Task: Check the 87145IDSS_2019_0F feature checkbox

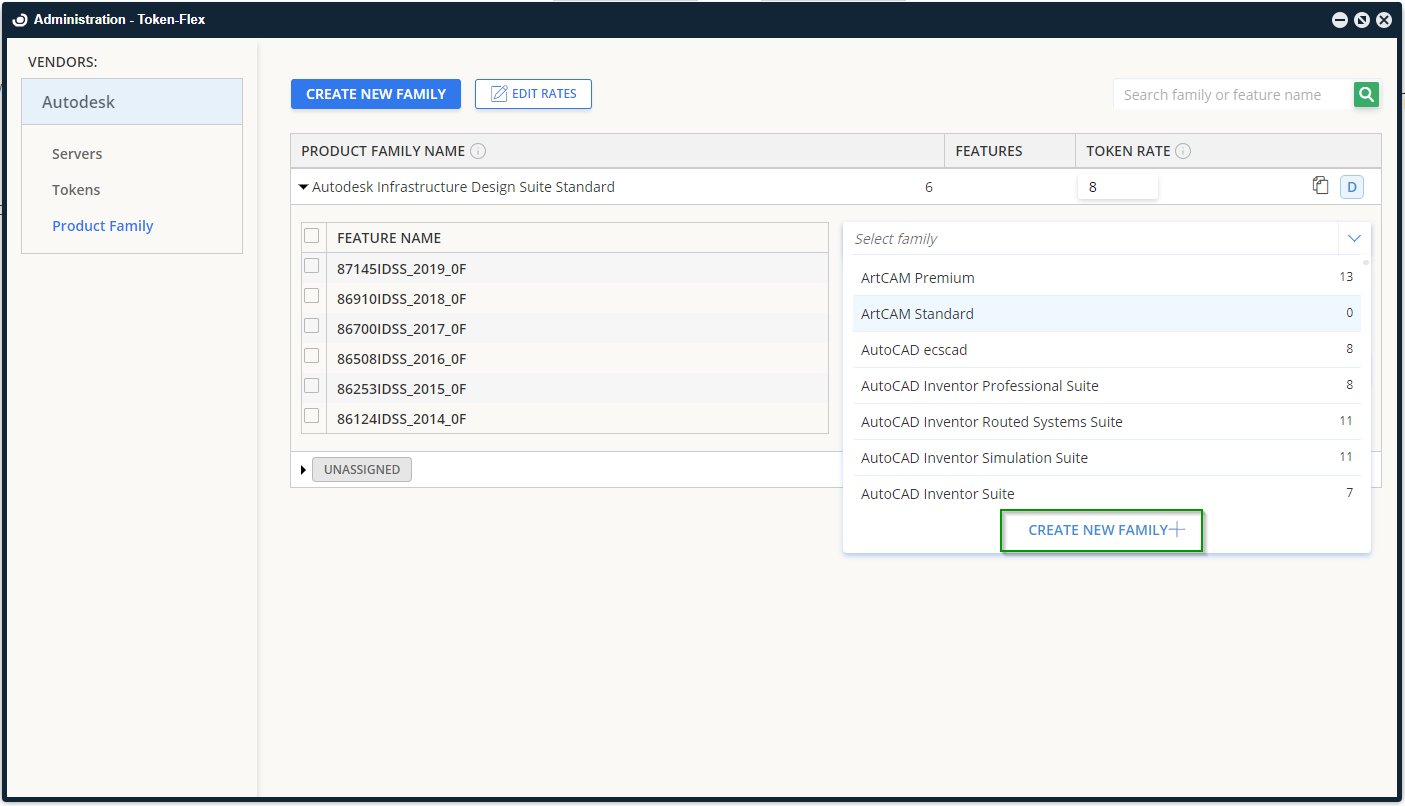Action: pos(312,266)
